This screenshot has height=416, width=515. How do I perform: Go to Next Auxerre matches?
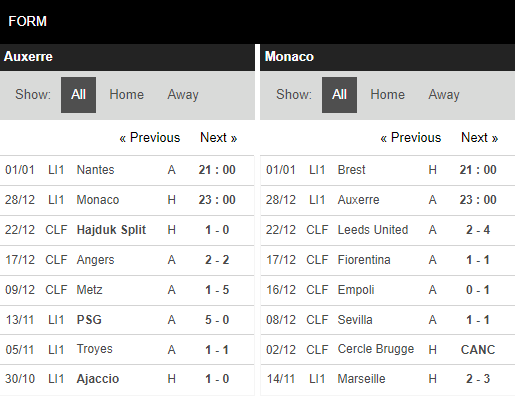coord(219,138)
